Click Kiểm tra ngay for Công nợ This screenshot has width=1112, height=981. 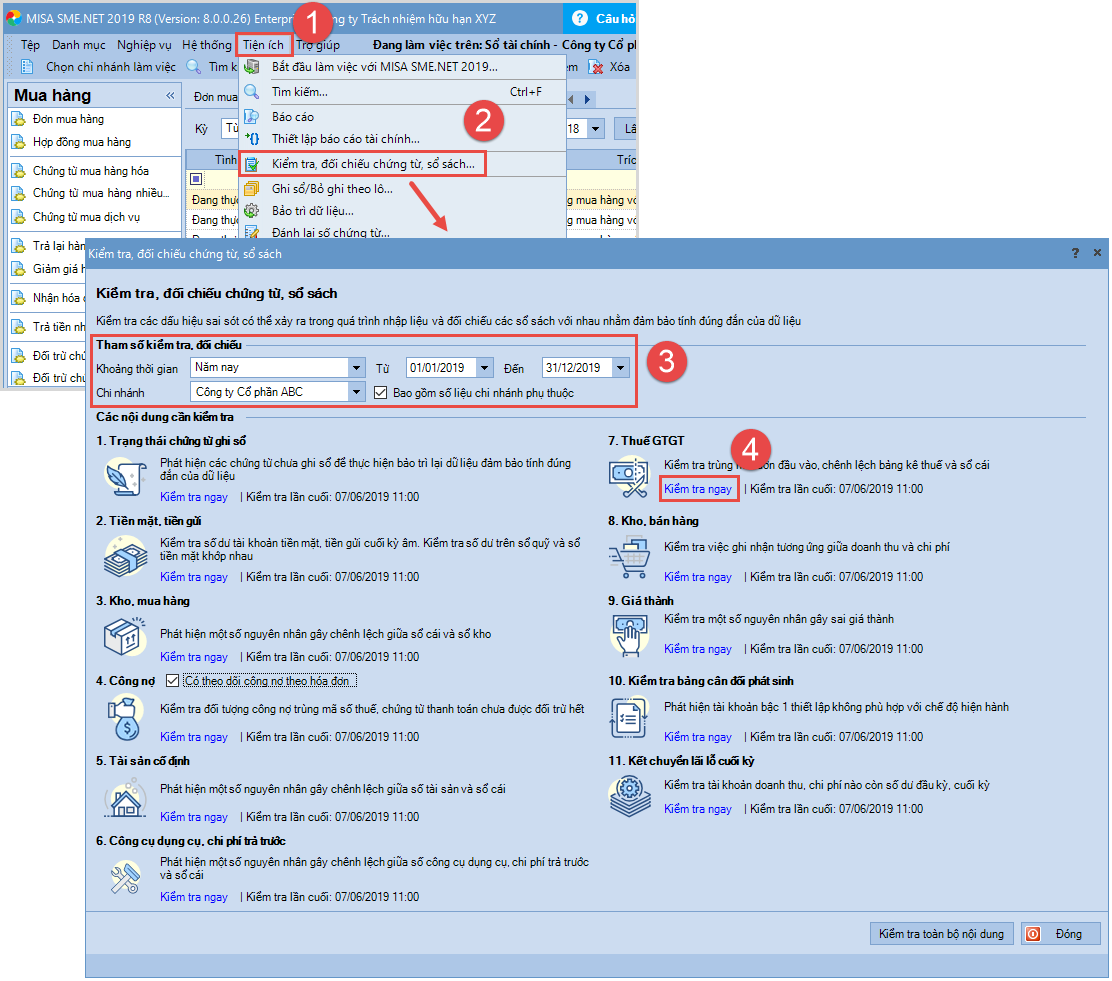pos(194,737)
